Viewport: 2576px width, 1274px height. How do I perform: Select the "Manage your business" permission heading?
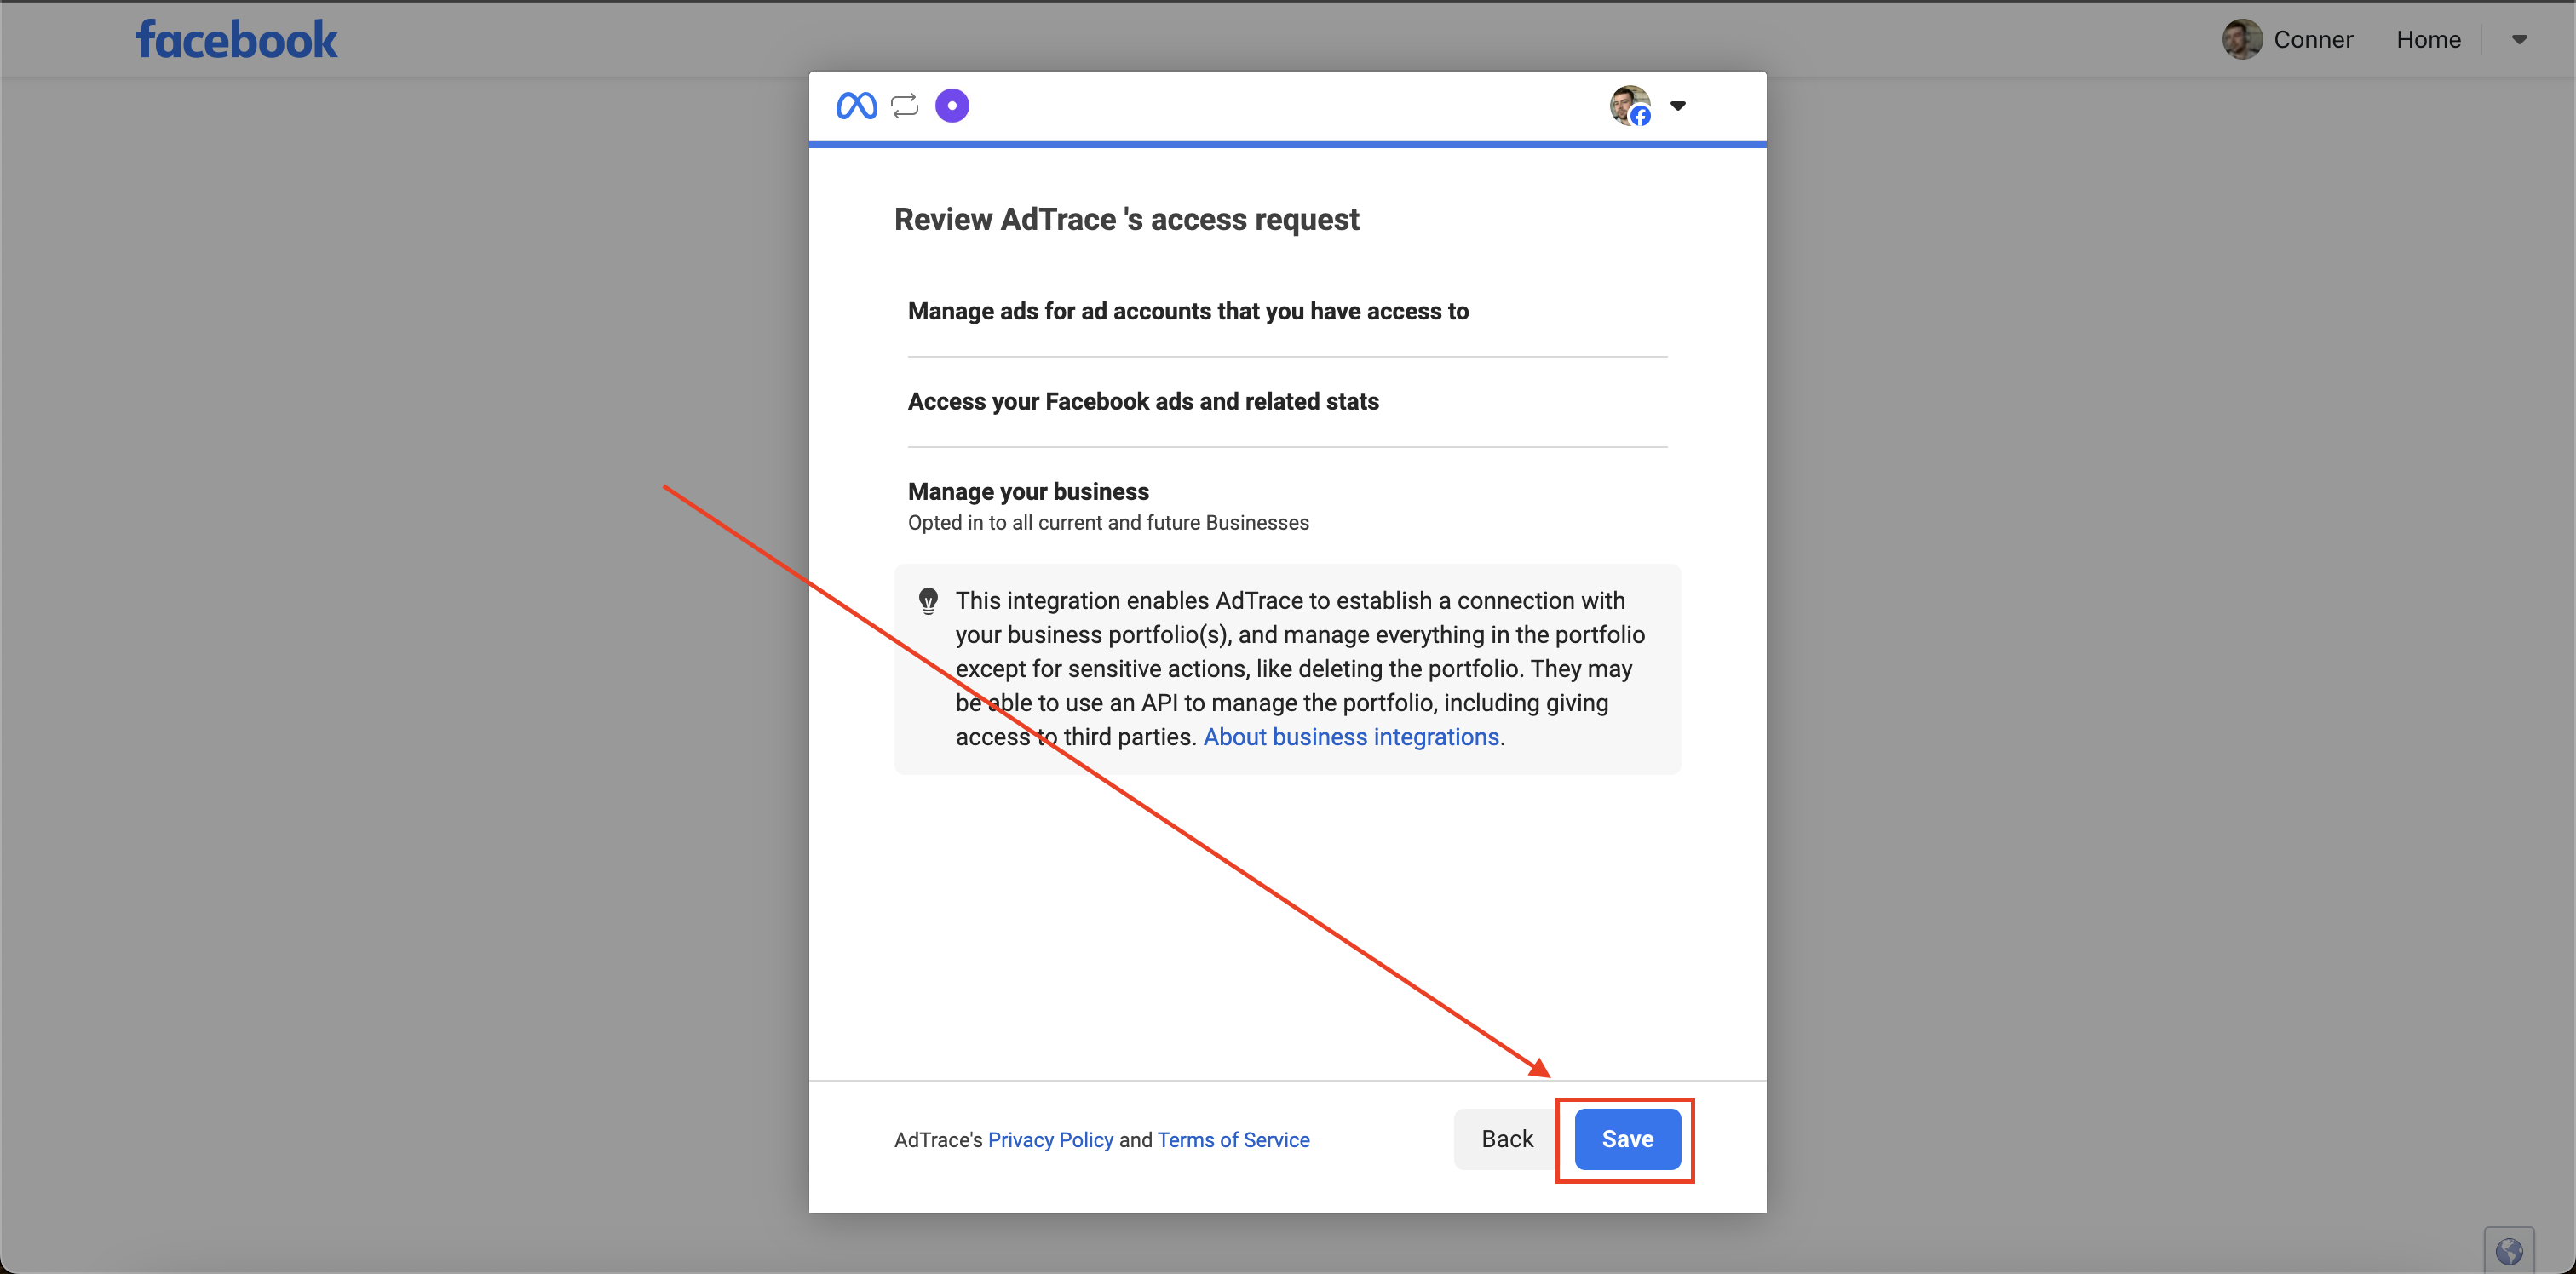tap(1028, 491)
